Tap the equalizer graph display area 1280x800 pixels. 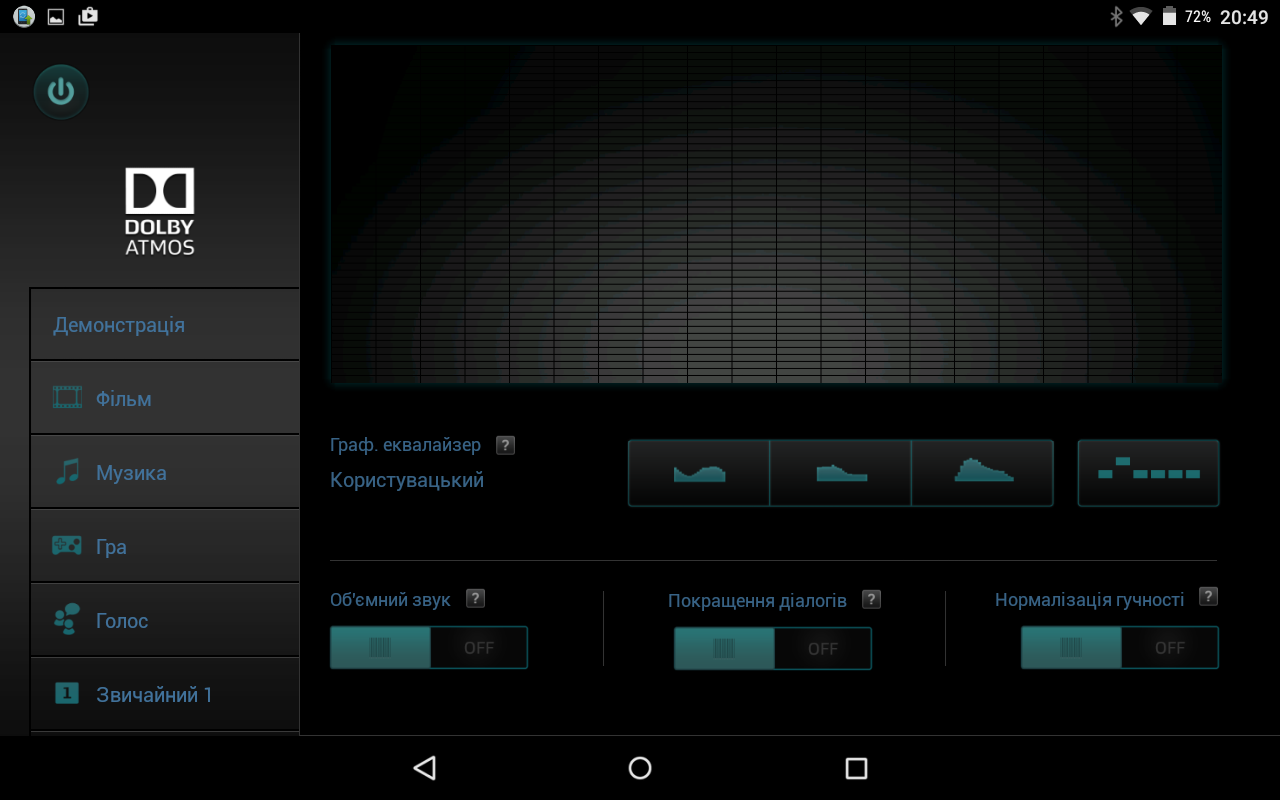776,215
